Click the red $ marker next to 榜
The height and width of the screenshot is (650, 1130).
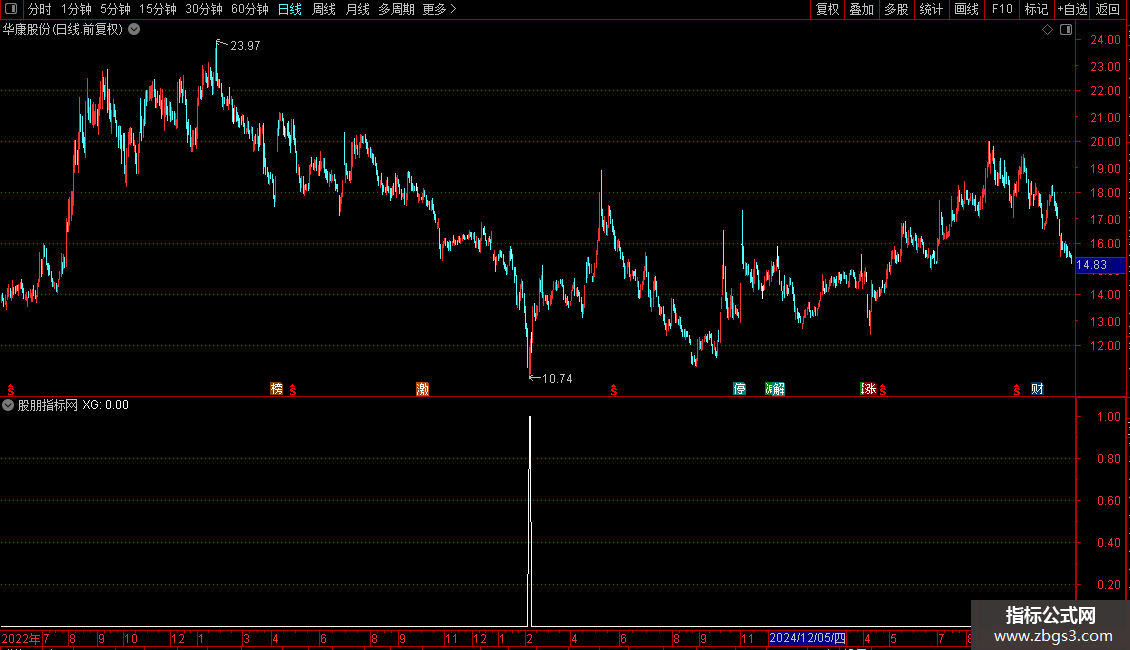pyautogui.click(x=293, y=390)
